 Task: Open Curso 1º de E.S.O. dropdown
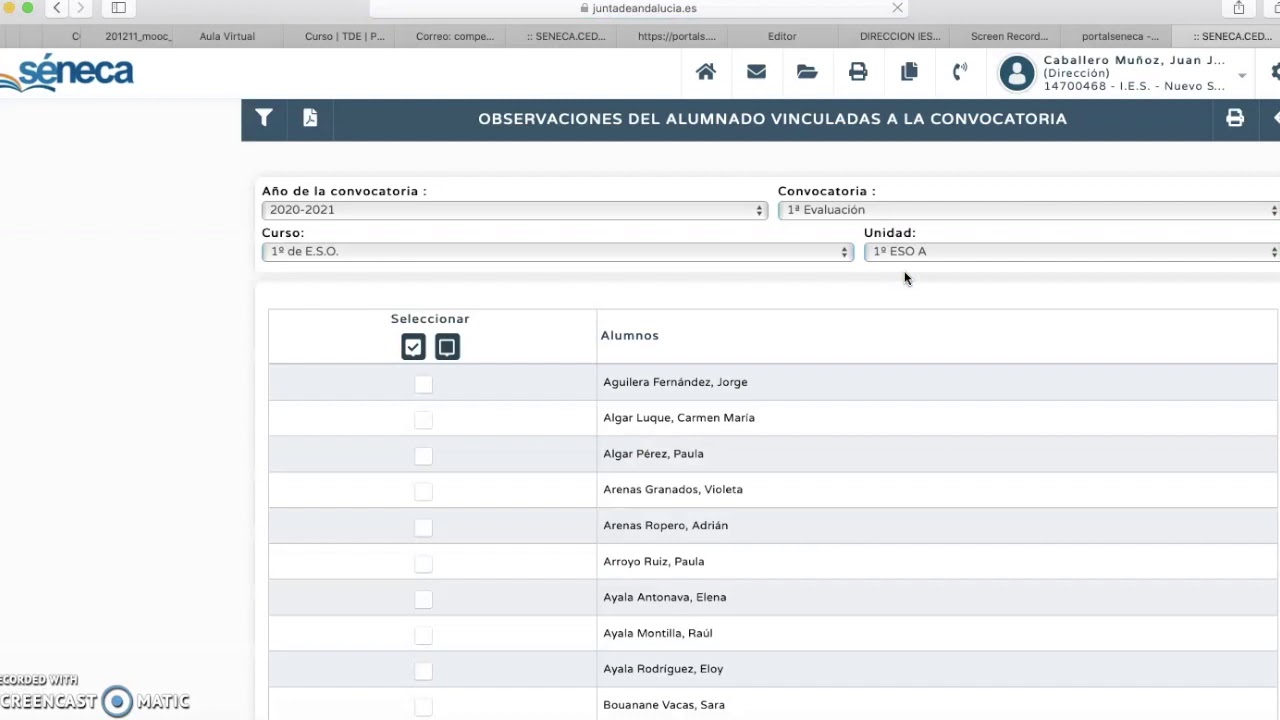click(557, 252)
